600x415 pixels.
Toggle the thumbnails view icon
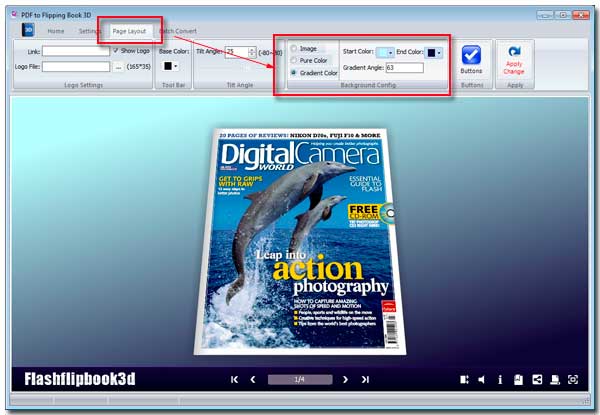click(464, 379)
